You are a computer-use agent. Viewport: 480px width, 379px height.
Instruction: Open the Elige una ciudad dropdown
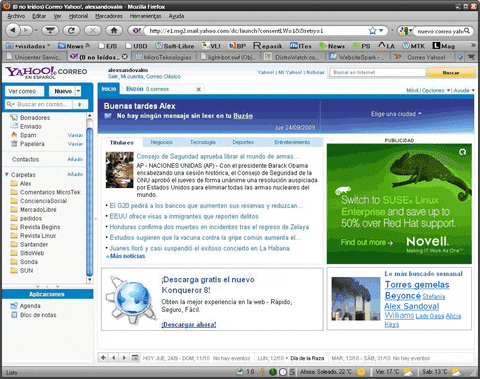[396, 114]
